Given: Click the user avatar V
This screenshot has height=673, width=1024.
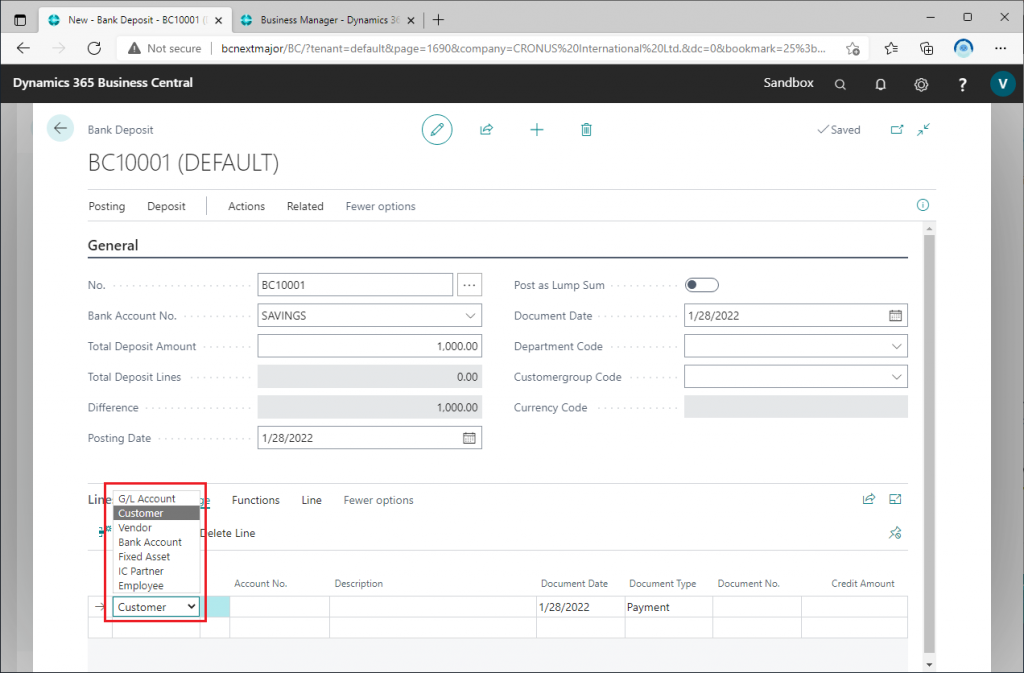Looking at the screenshot, I should (x=1002, y=84).
